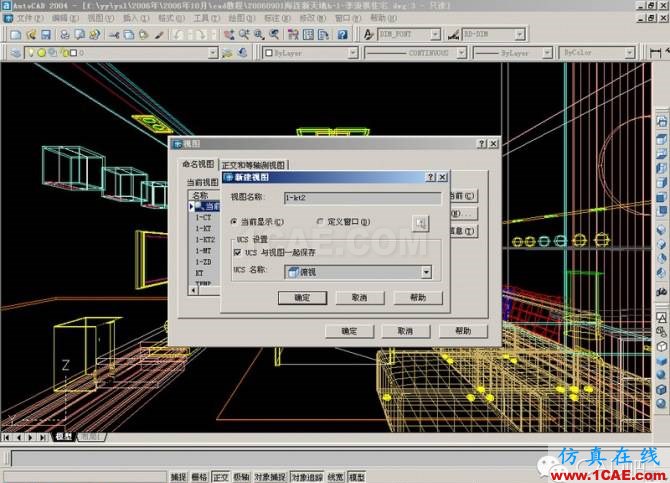Click the Undo arrow icon
Screen dimensions: 670x483
pyautogui.click(x=179, y=35)
